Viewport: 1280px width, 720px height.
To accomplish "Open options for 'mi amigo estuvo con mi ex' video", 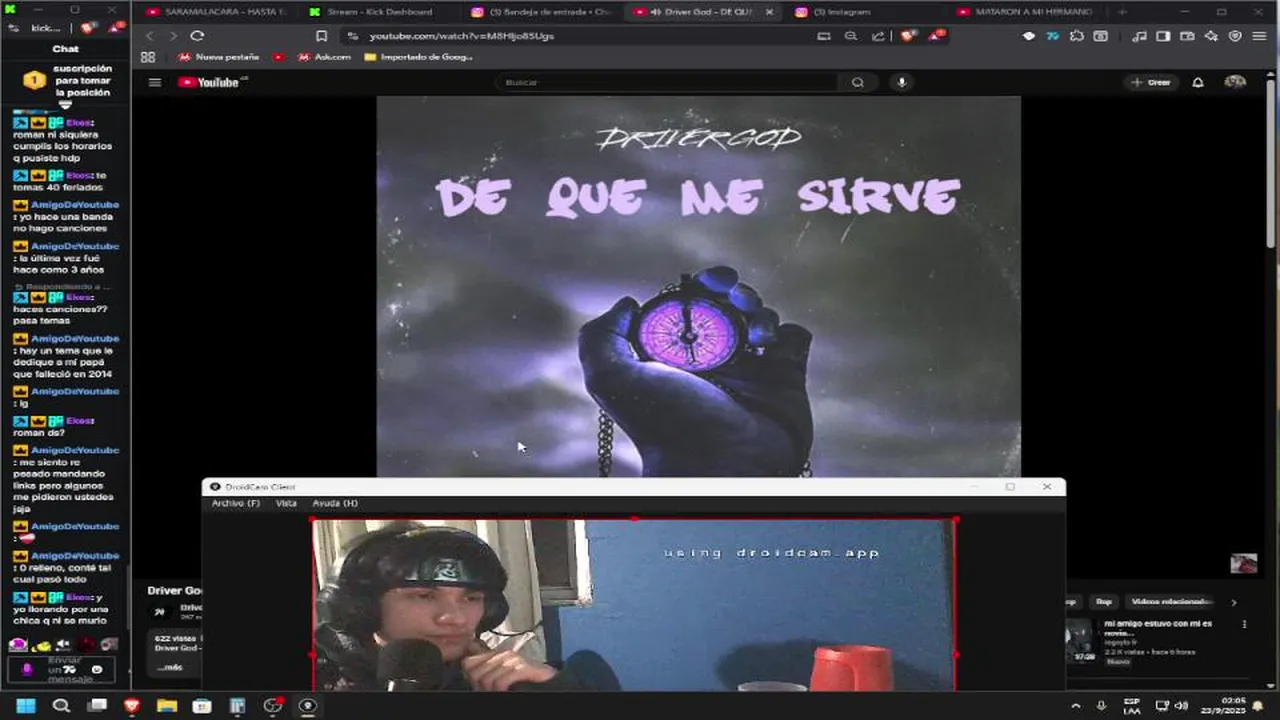I will click(x=1244, y=624).
